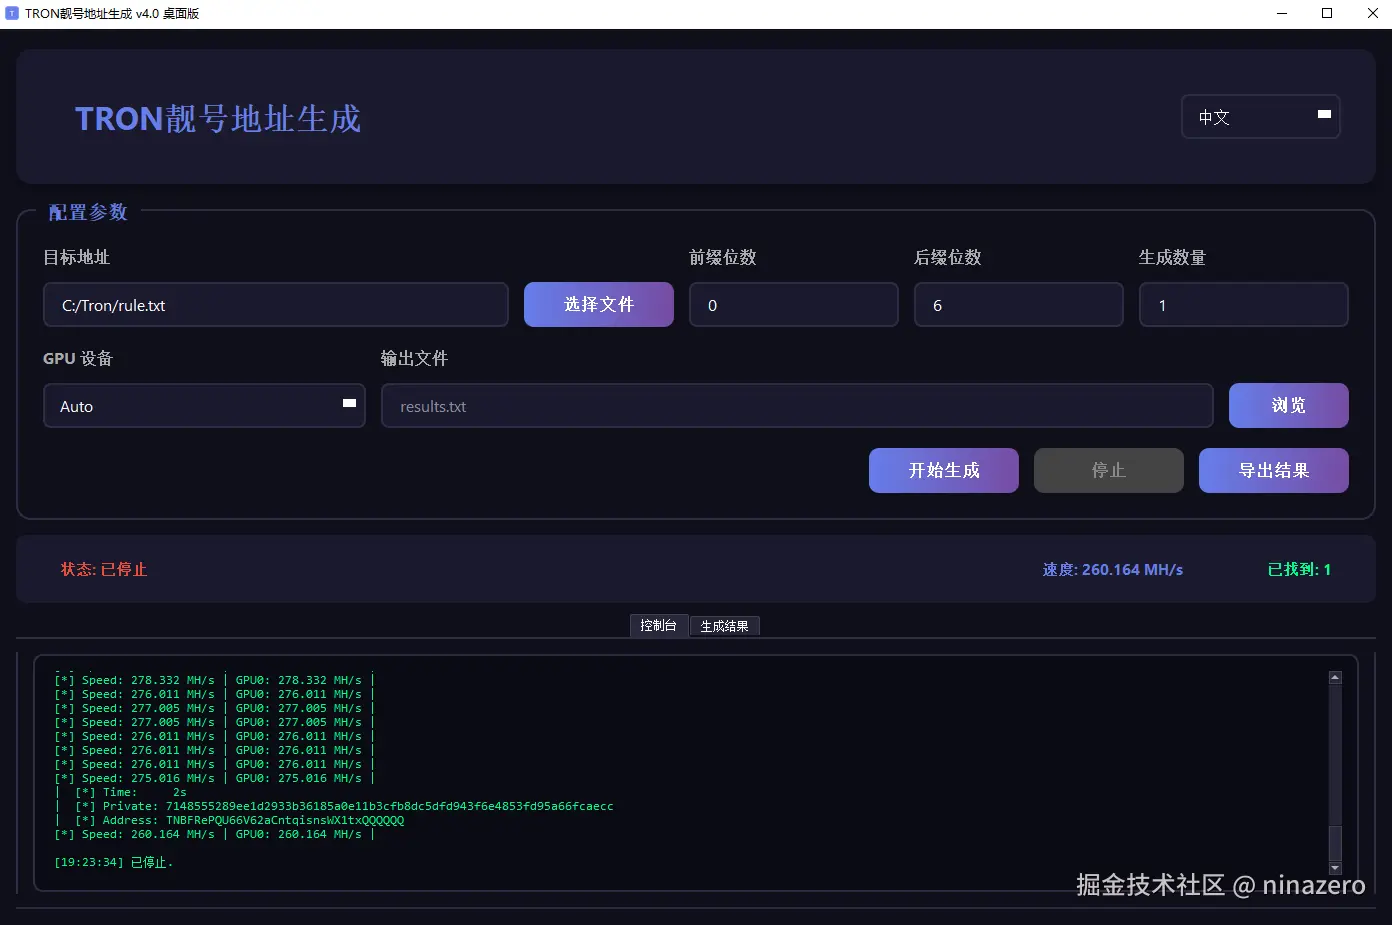Click the 后缀位数 label
1392x925 pixels.
(947, 257)
